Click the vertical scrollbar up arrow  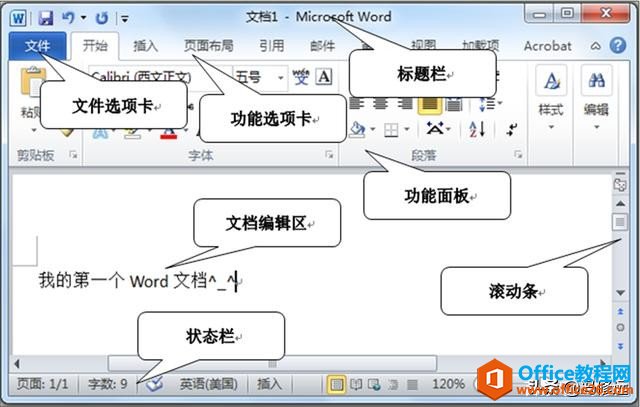click(x=620, y=203)
